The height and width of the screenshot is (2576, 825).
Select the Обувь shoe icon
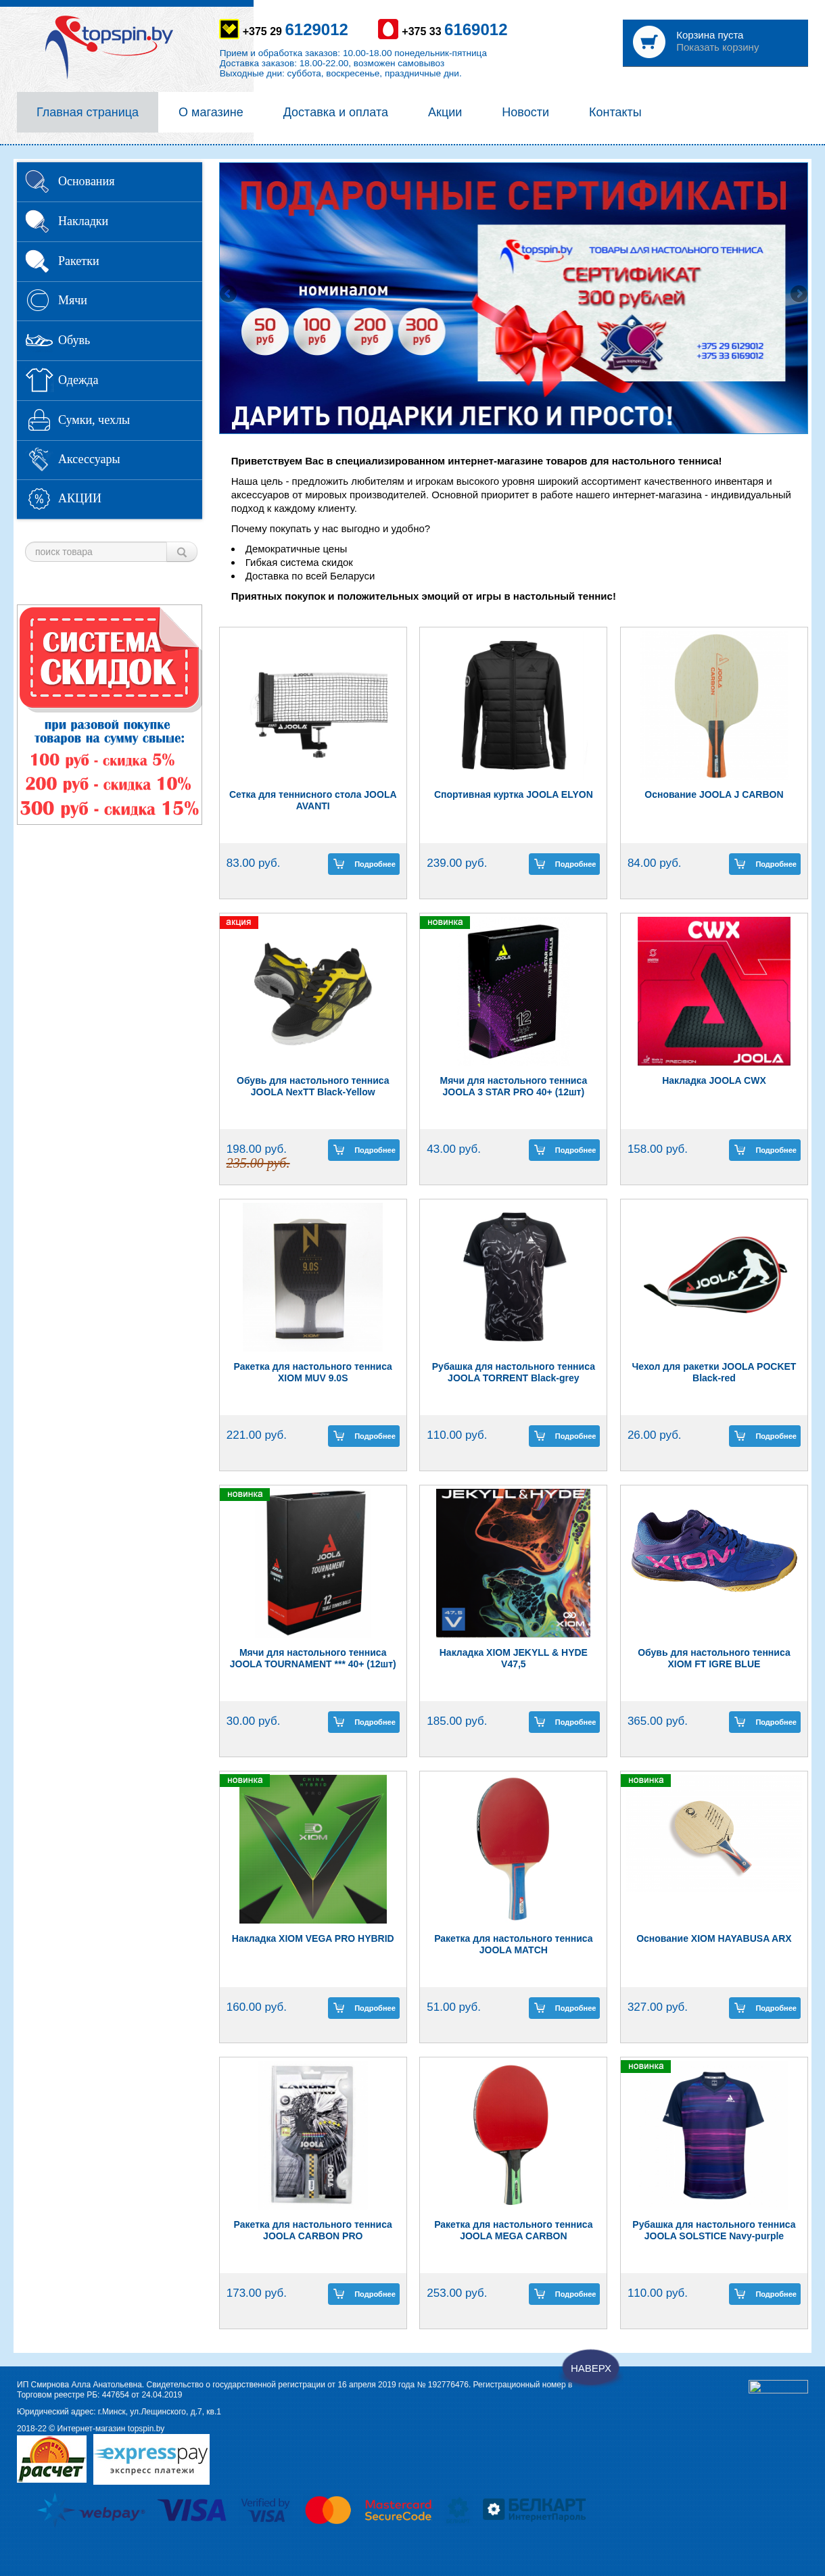[x=38, y=340]
